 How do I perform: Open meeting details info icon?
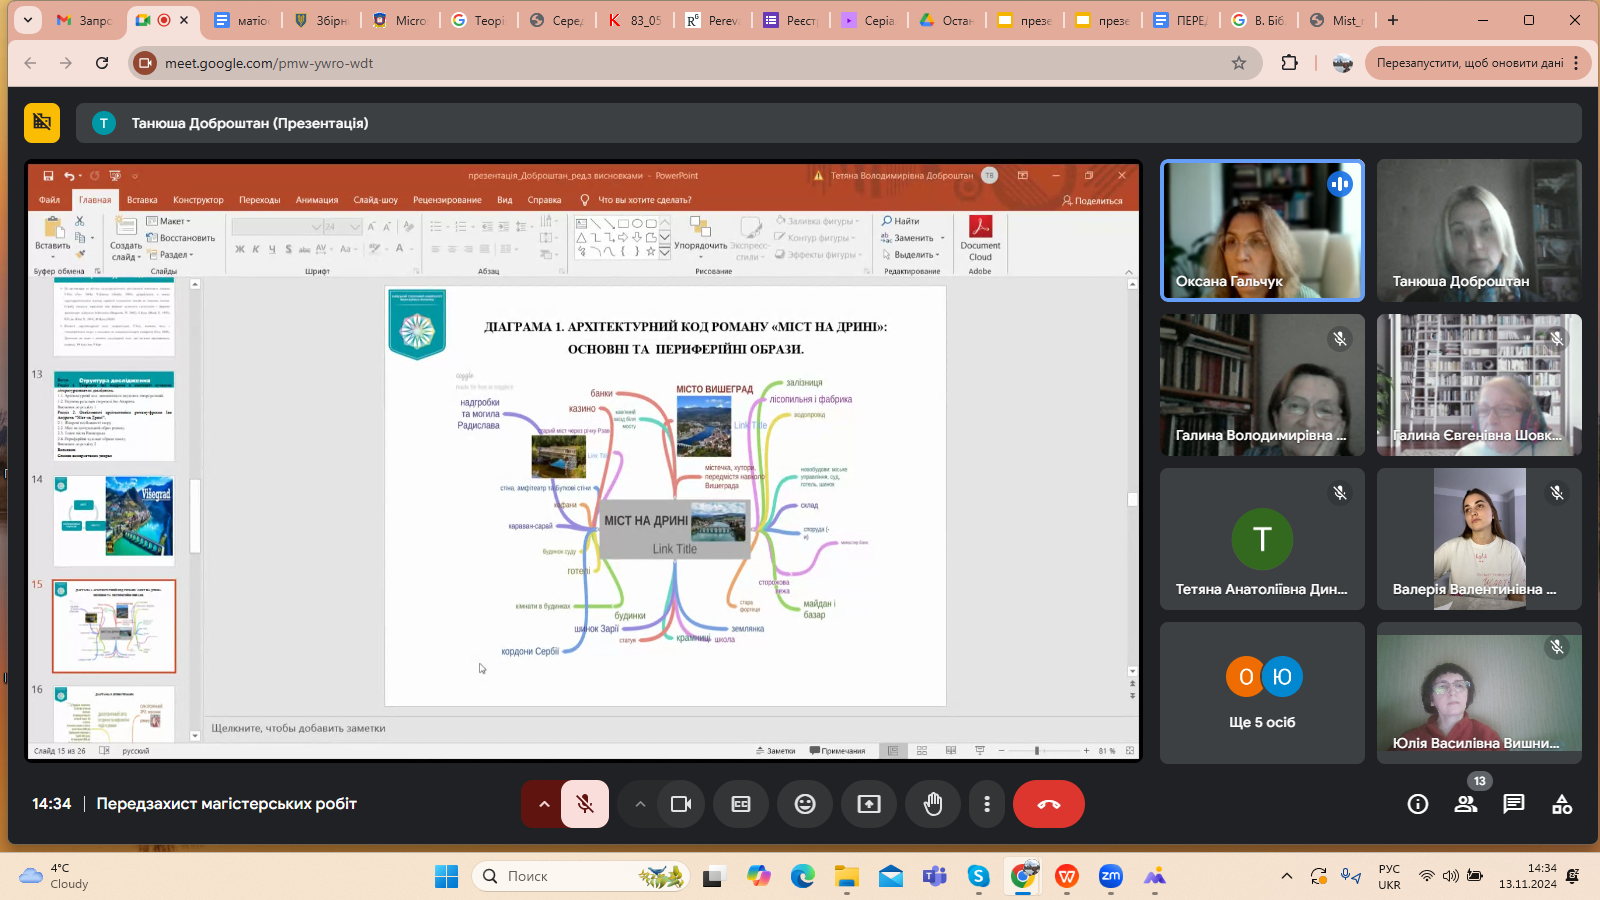coord(1417,804)
